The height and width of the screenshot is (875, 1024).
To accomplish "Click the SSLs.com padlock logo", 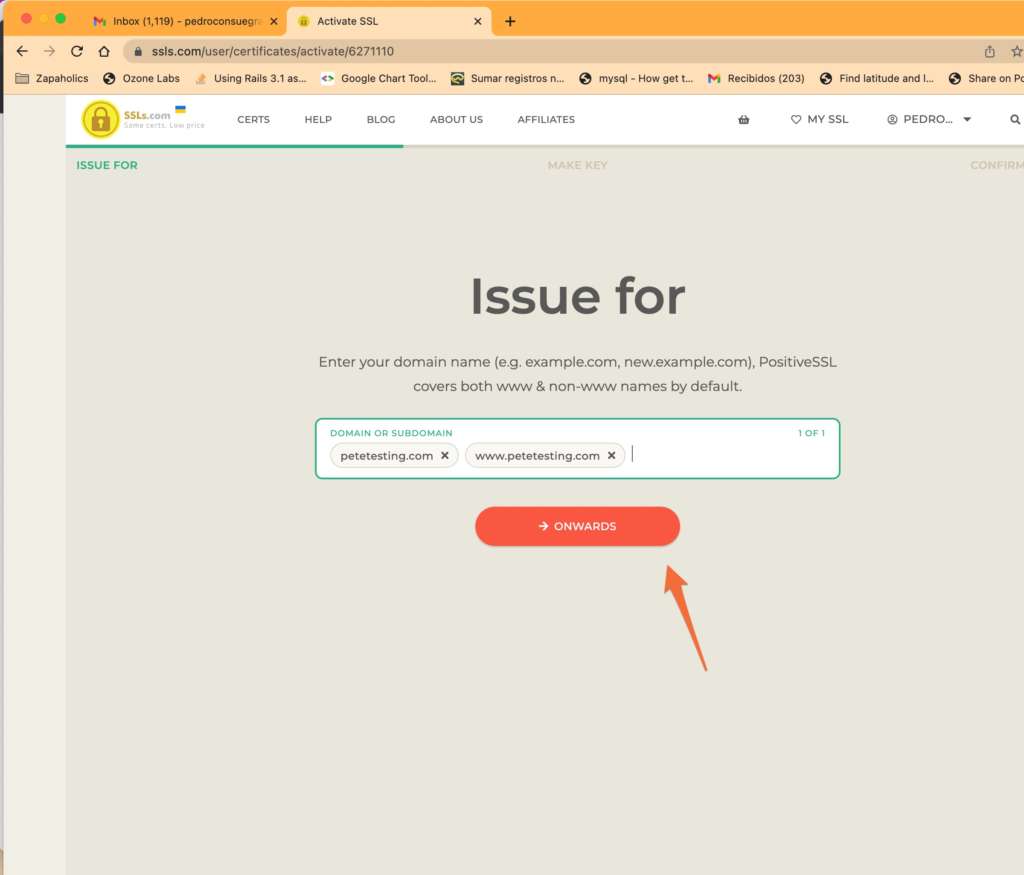I will (x=100, y=120).
